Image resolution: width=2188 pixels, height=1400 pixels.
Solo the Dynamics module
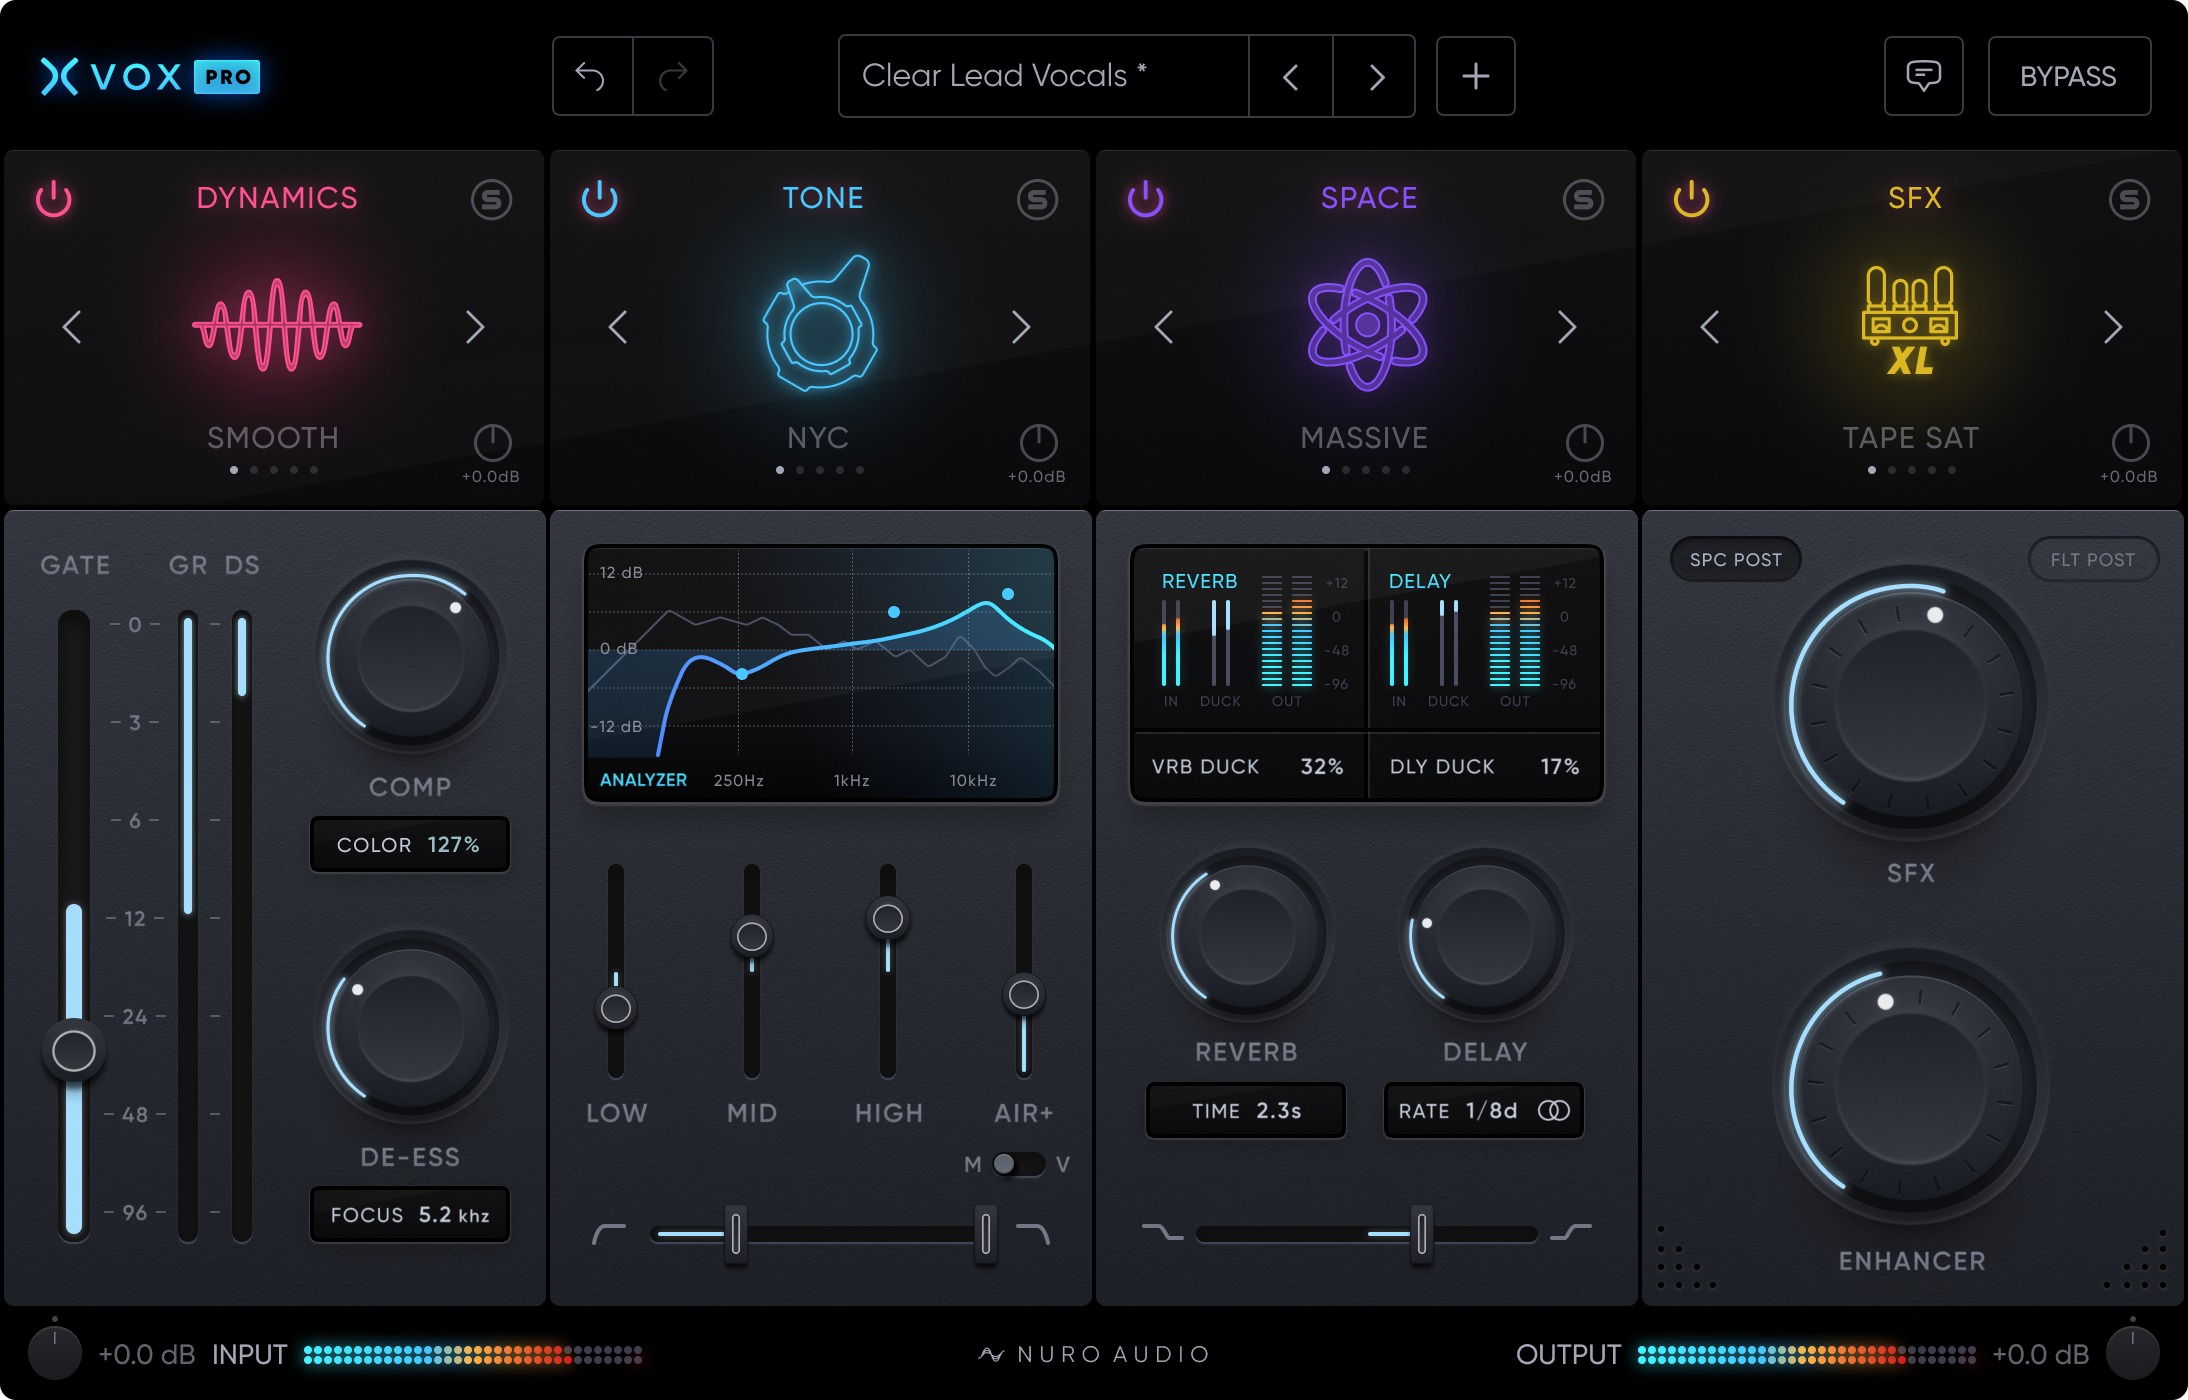tap(491, 200)
